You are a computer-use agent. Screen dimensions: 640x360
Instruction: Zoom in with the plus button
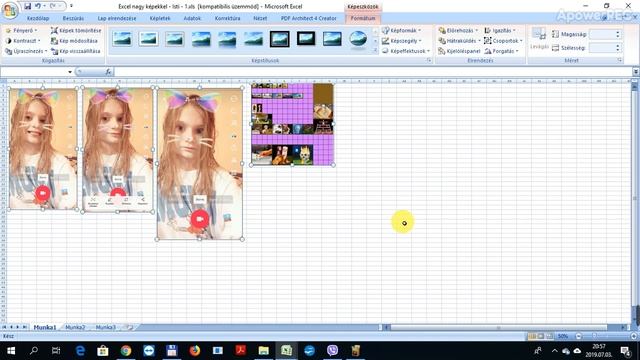[634, 336]
